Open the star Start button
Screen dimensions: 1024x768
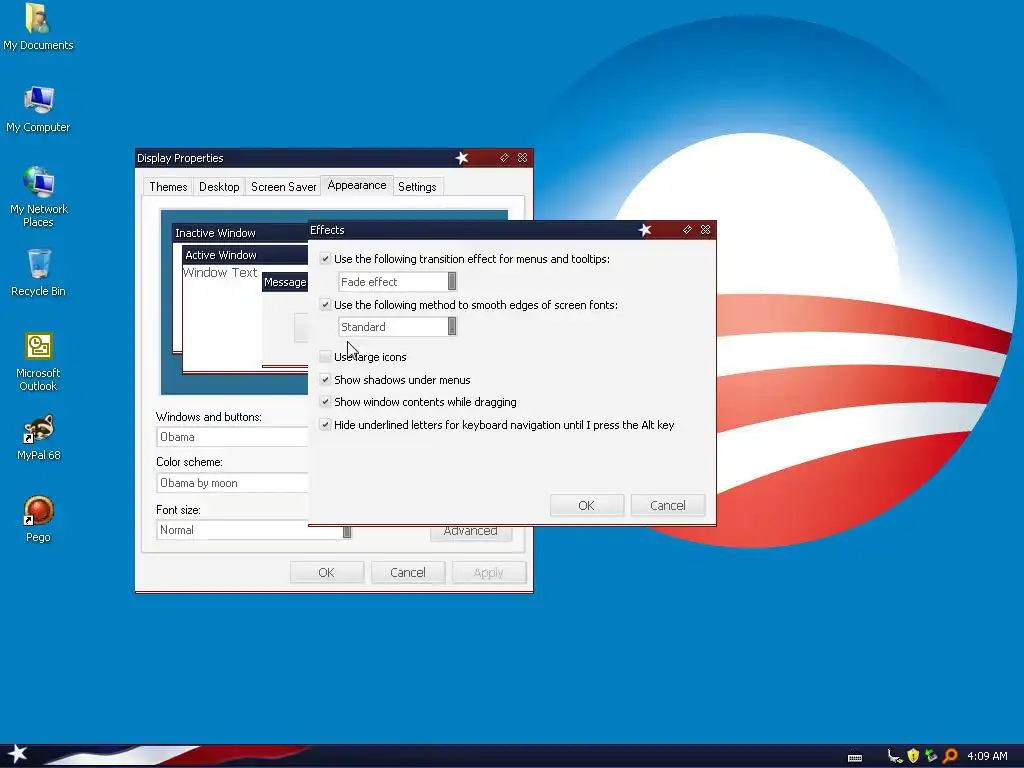[17, 755]
